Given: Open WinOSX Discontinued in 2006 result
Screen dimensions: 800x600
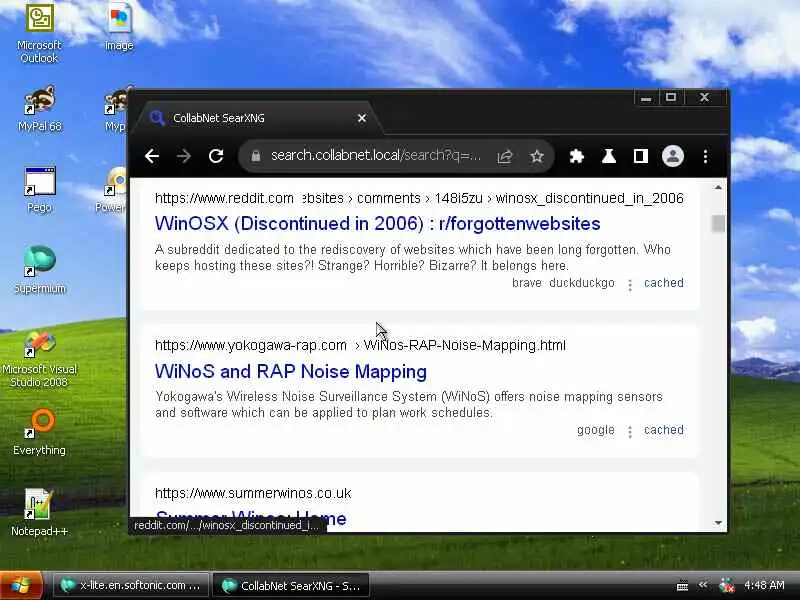Looking at the screenshot, I should 378,223.
